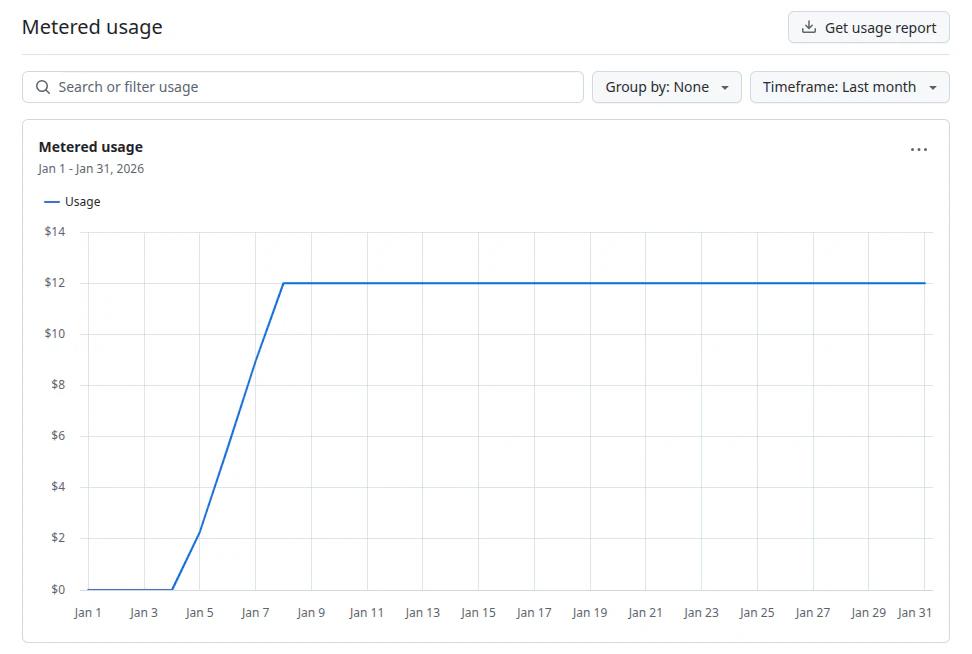Click the magnifying glass search icon

(x=43, y=87)
